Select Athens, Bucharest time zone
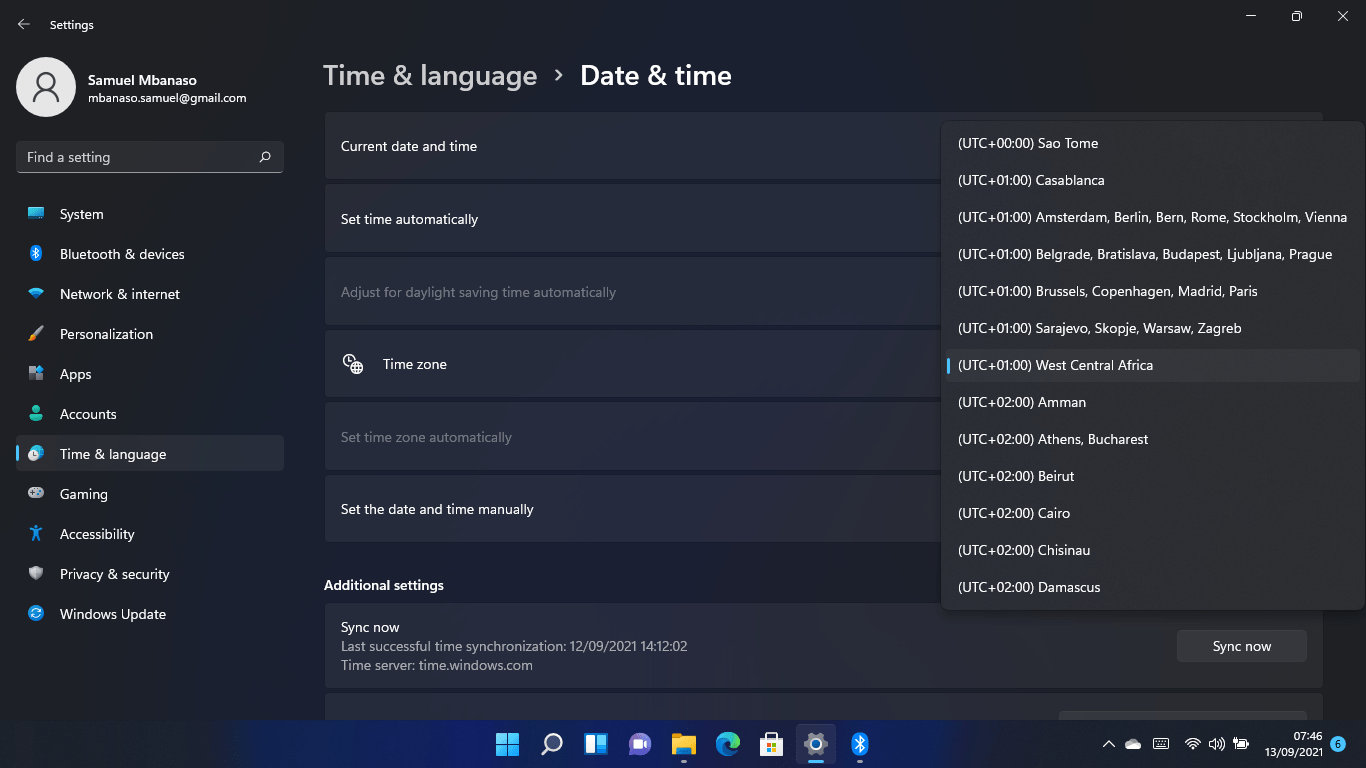 click(x=1053, y=439)
